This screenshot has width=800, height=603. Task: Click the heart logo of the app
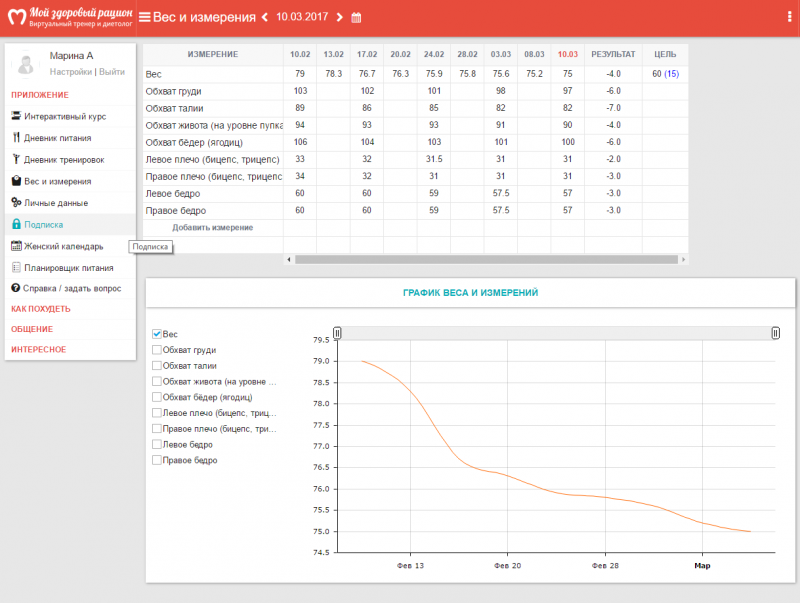pos(17,17)
